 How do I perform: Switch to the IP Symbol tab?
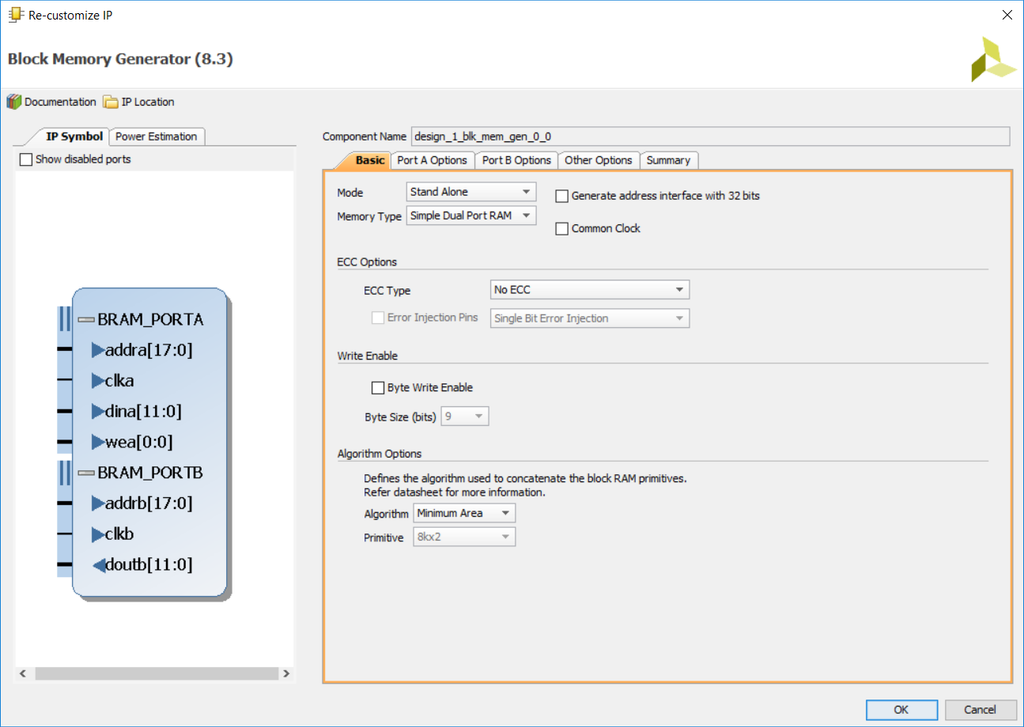pos(74,137)
